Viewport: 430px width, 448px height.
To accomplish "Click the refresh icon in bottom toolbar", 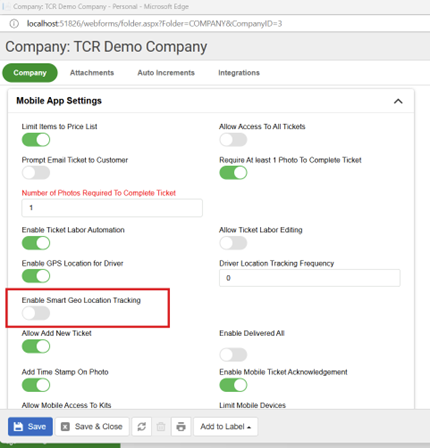I will (142, 426).
